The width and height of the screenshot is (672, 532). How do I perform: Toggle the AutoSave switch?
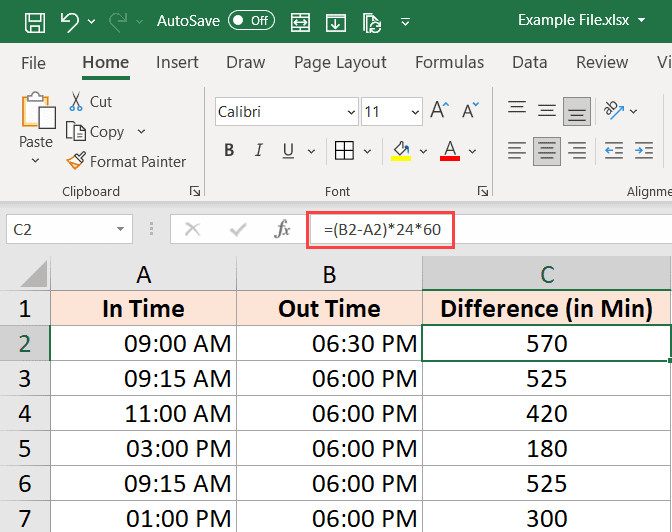pos(251,20)
